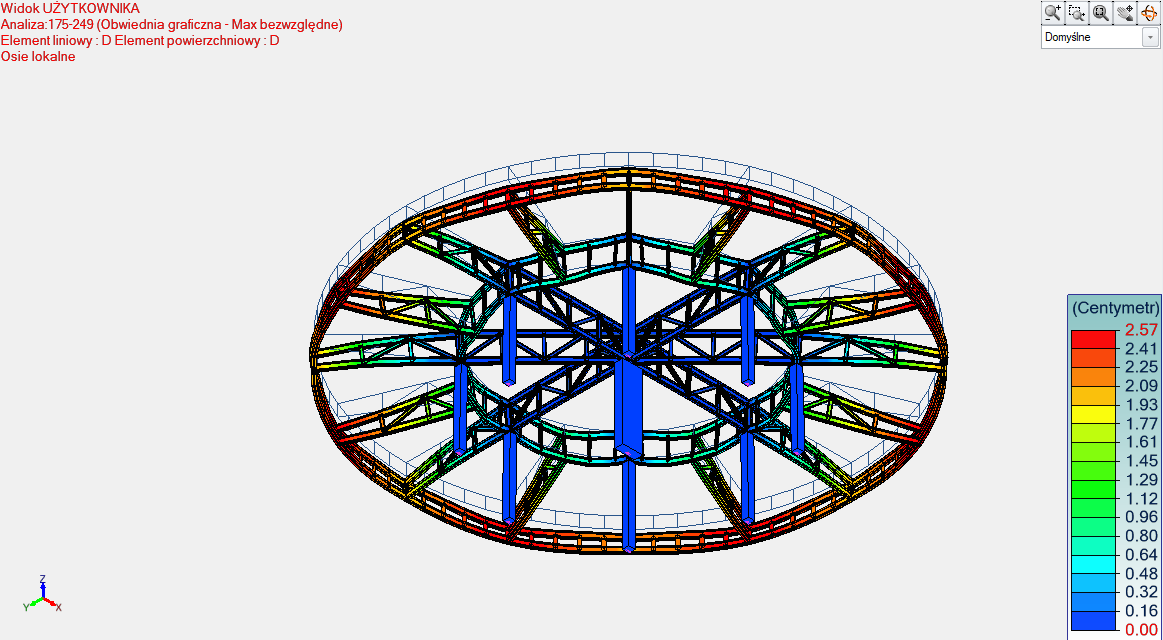Click the cyan legend swatch beside 0.64

tap(1092, 565)
